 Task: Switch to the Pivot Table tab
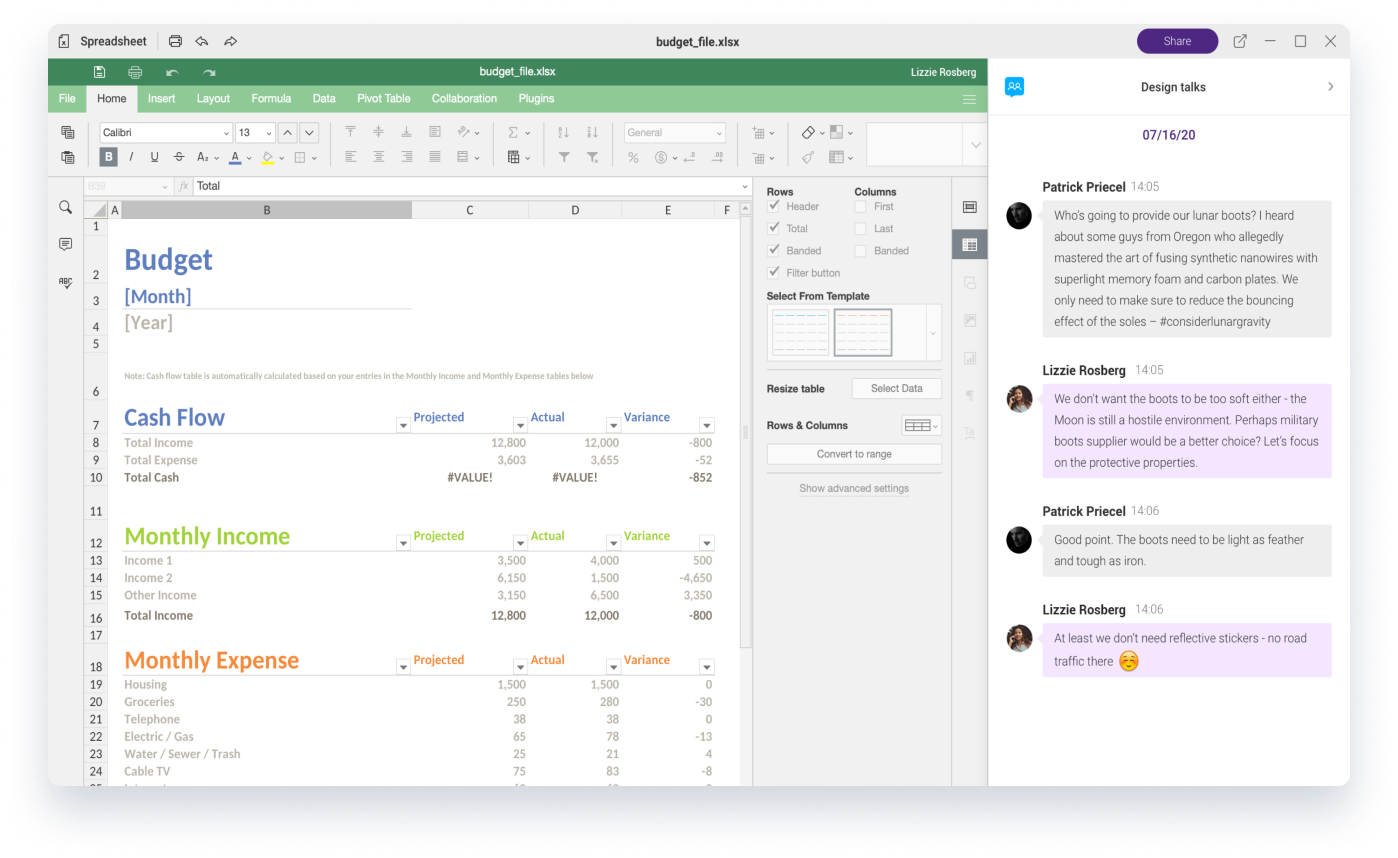[383, 99]
